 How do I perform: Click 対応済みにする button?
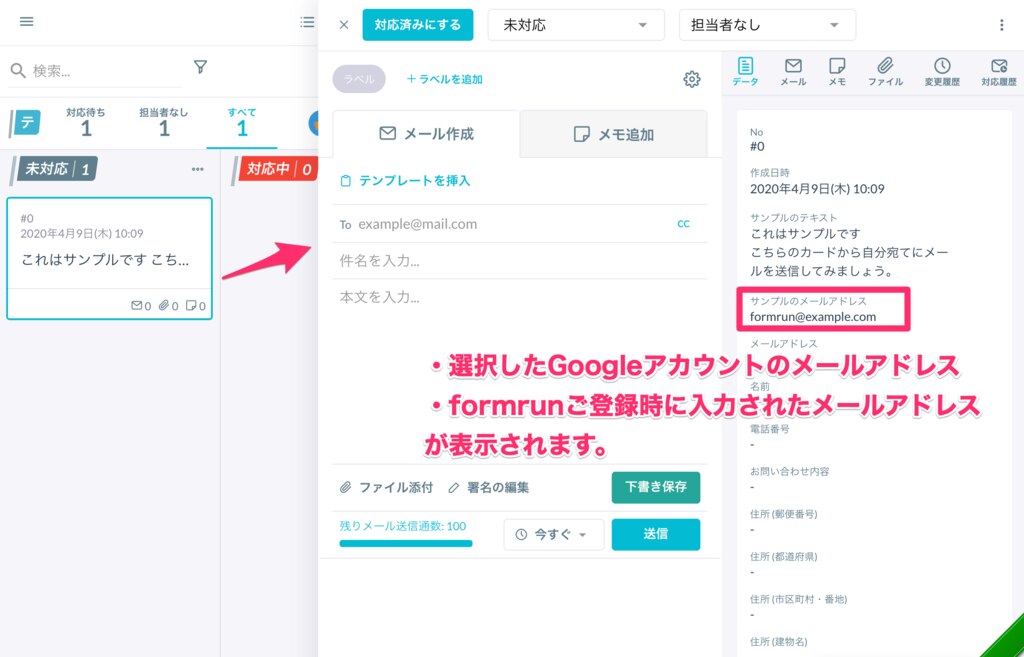pos(418,25)
